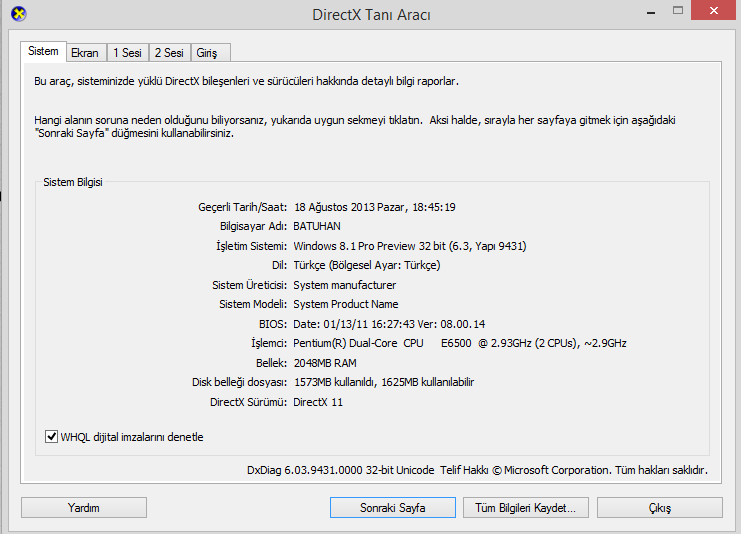Screen dimensions: 741x534
Task: Click the DirectX 11 version value
Action: [x=318, y=402]
